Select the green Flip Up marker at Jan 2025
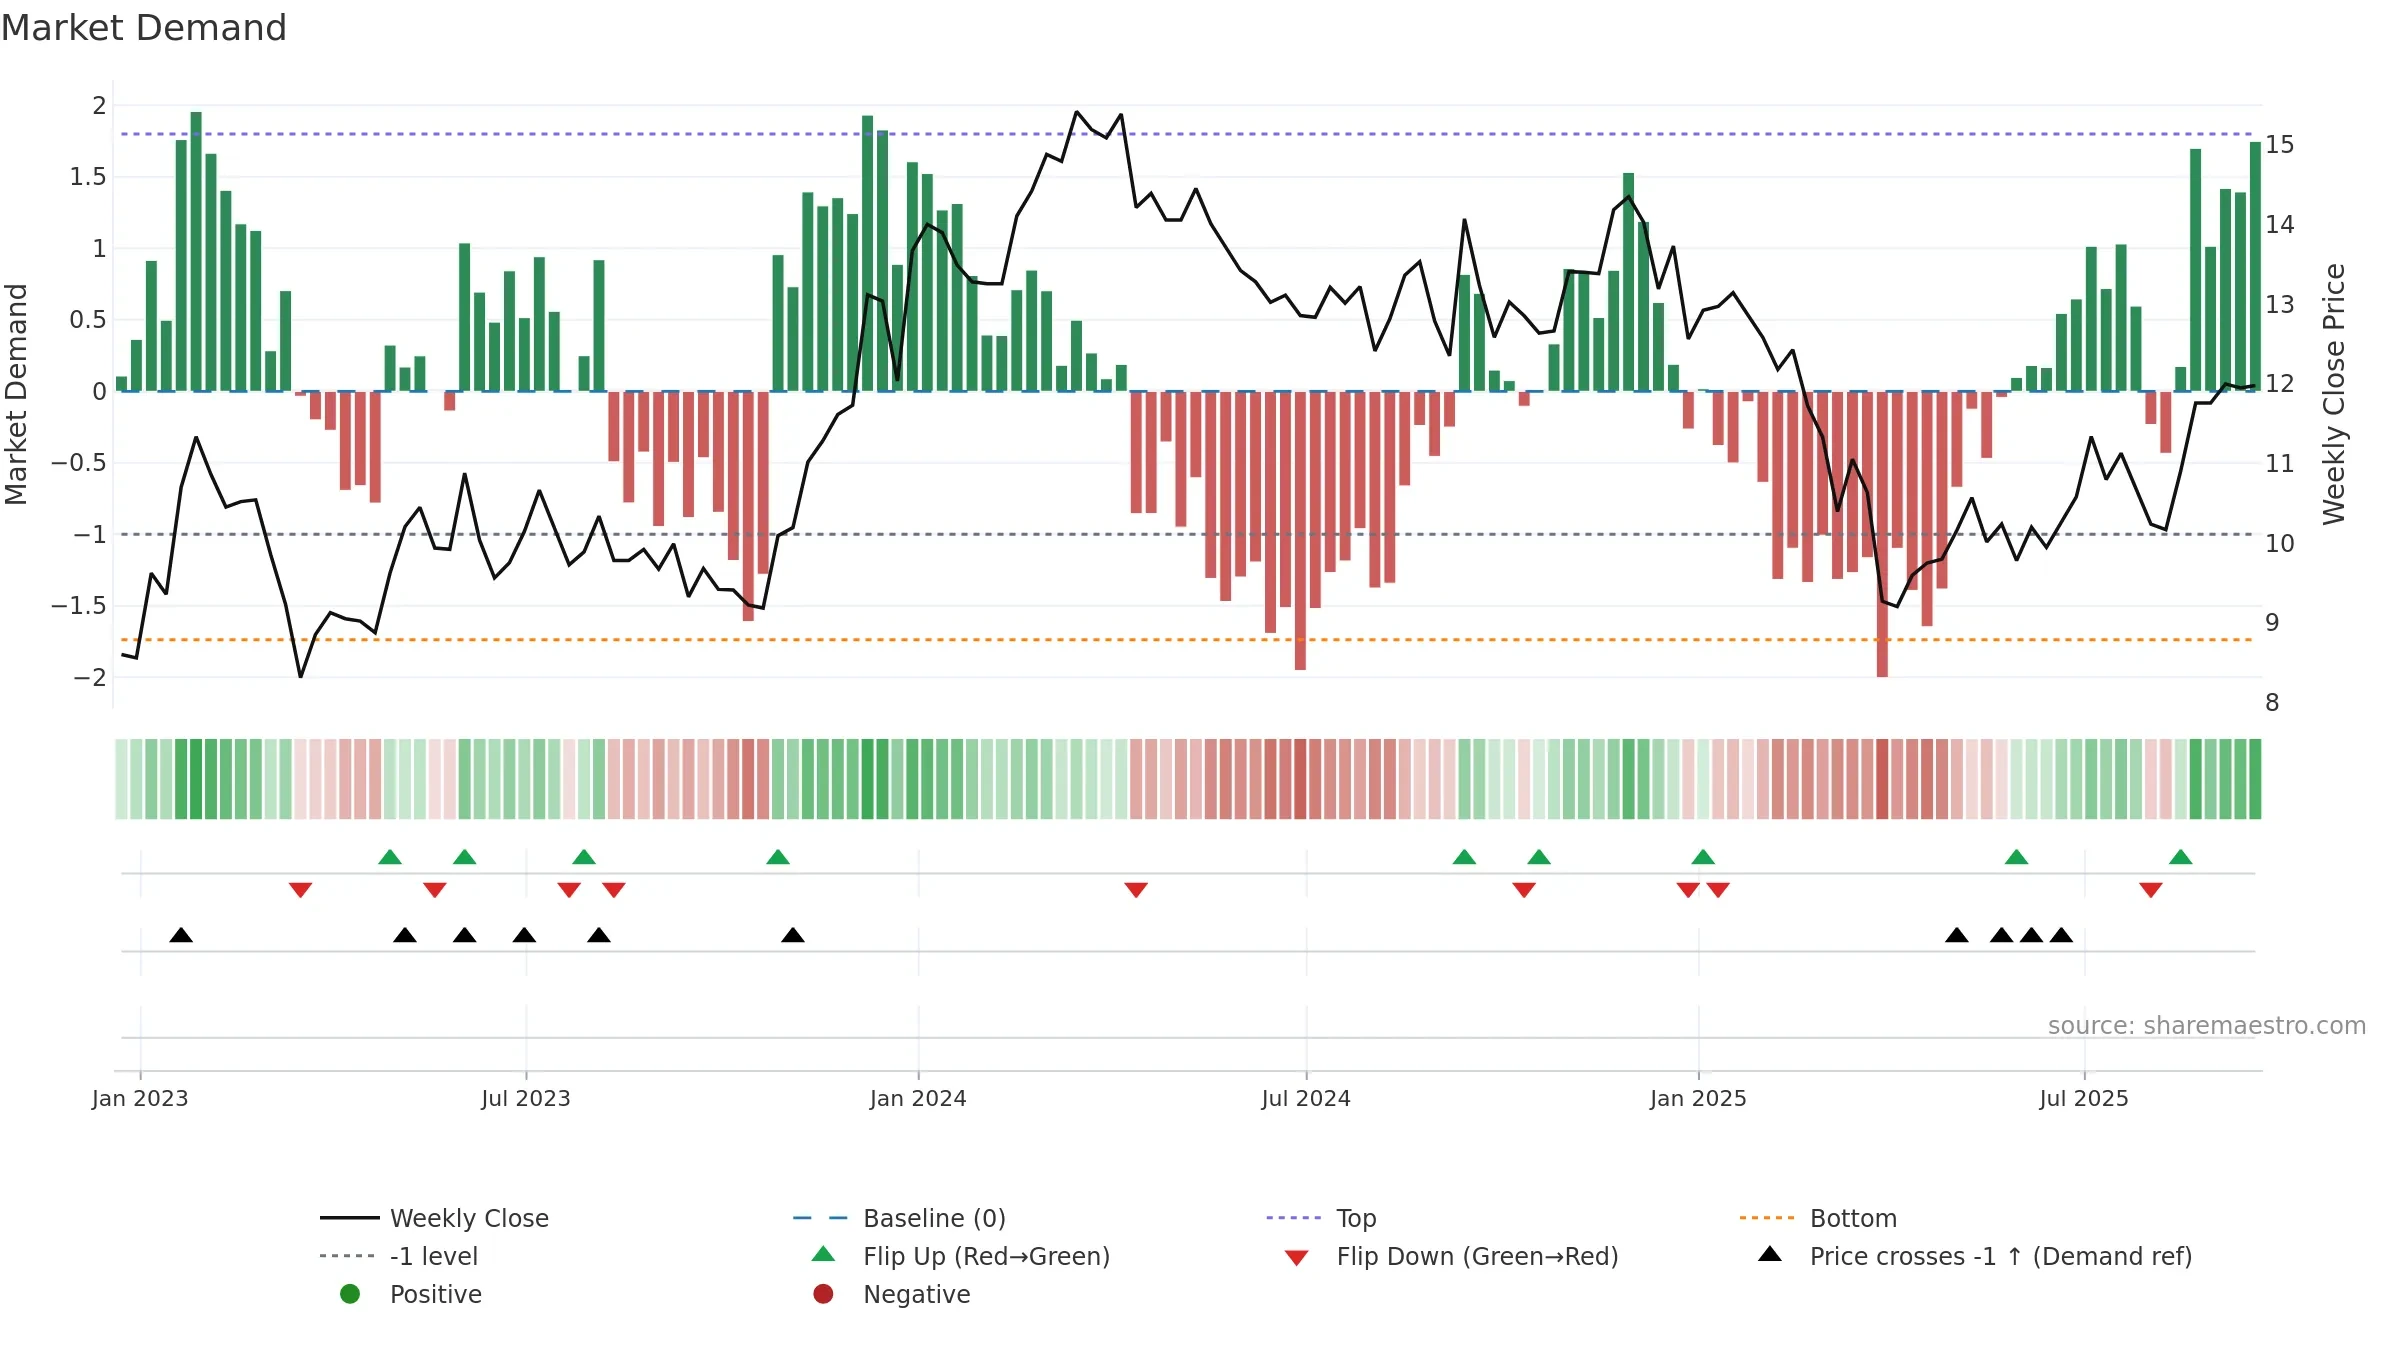Screen dimensions: 2400x1350 tap(1703, 857)
